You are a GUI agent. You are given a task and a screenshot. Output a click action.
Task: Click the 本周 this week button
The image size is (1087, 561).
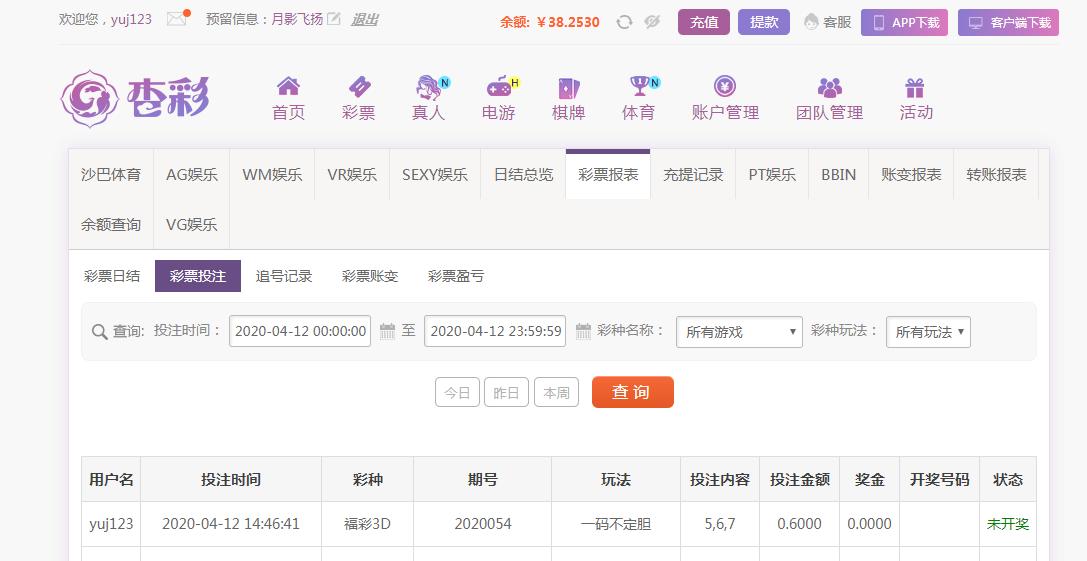click(x=557, y=392)
